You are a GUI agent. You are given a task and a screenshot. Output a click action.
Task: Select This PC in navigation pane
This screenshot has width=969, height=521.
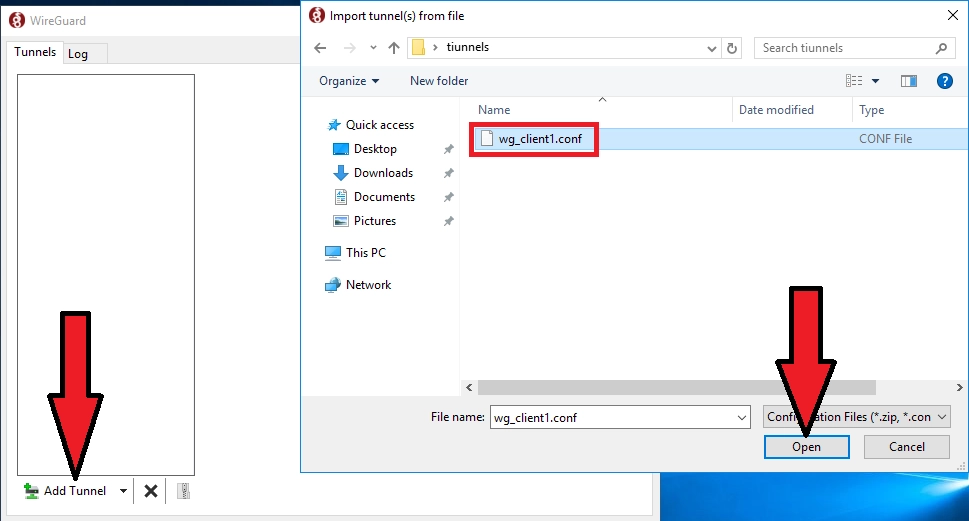coord(365,253)
